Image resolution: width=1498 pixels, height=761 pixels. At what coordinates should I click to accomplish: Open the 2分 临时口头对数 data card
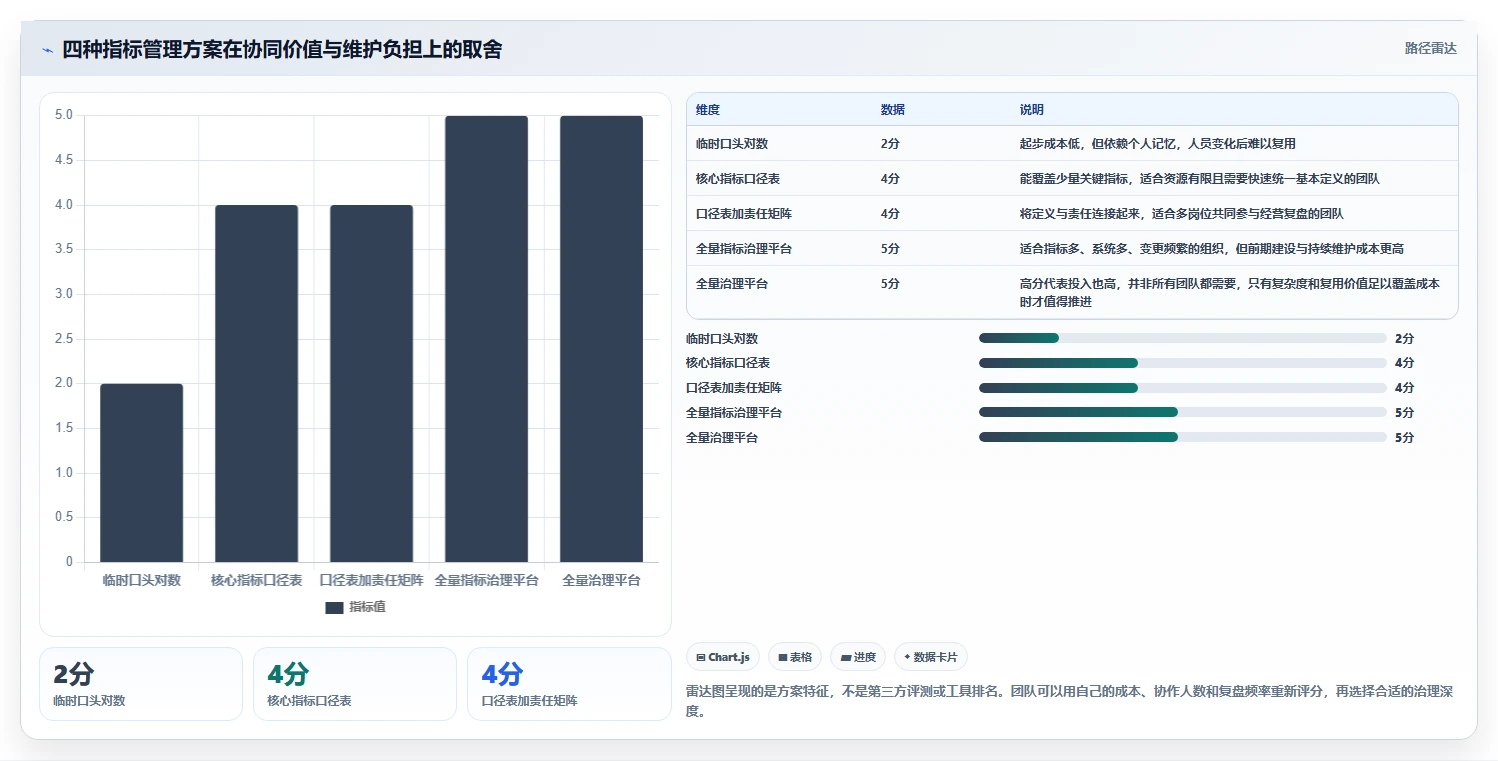pos(141,684)
